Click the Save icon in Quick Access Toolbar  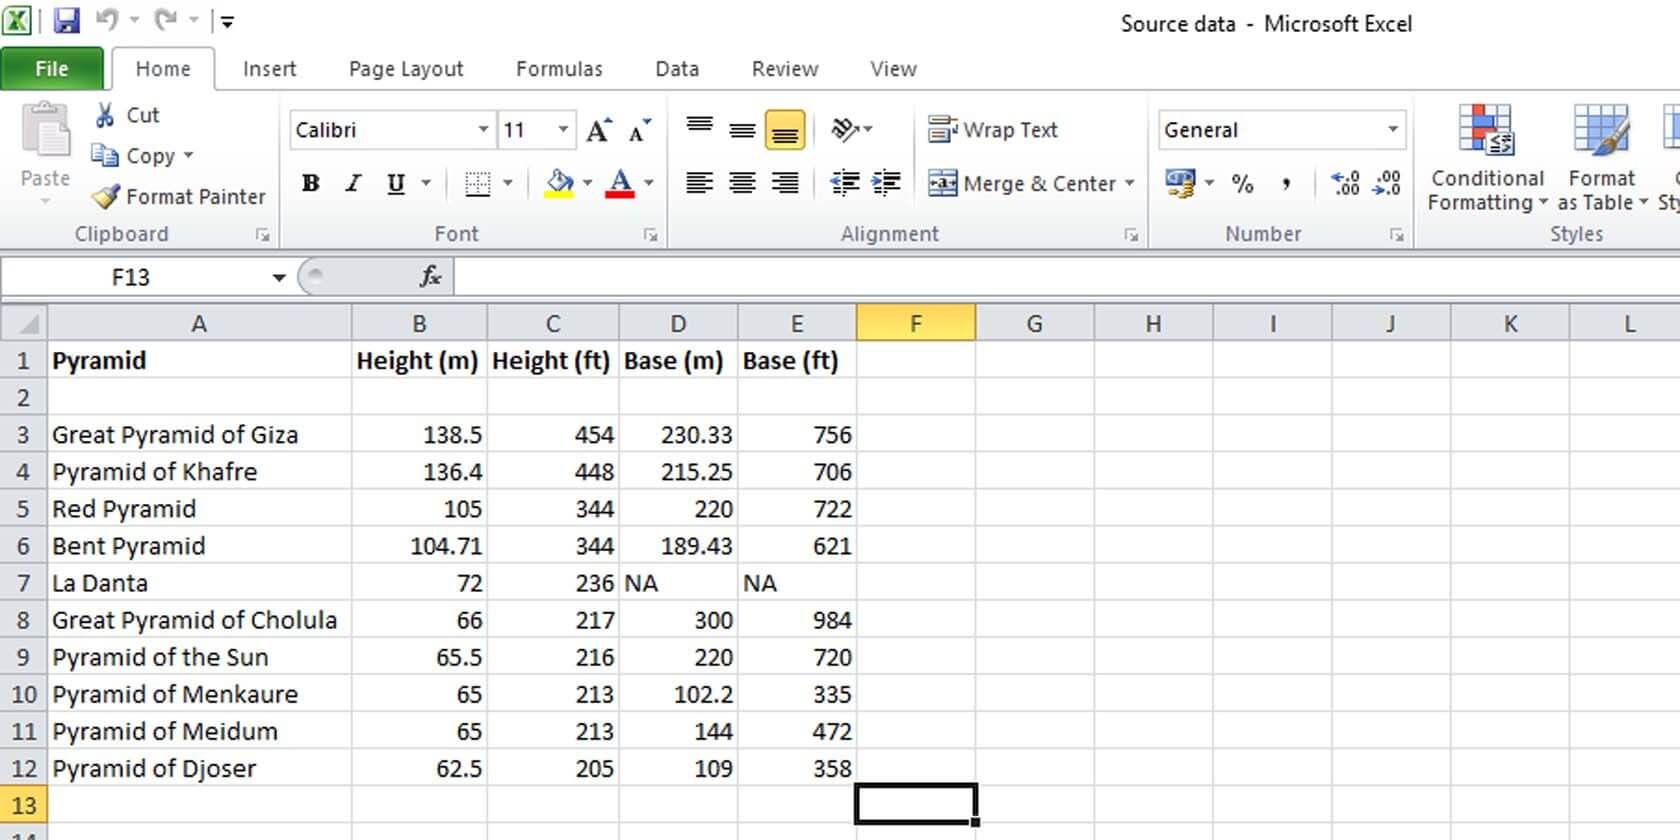point(66,21)
